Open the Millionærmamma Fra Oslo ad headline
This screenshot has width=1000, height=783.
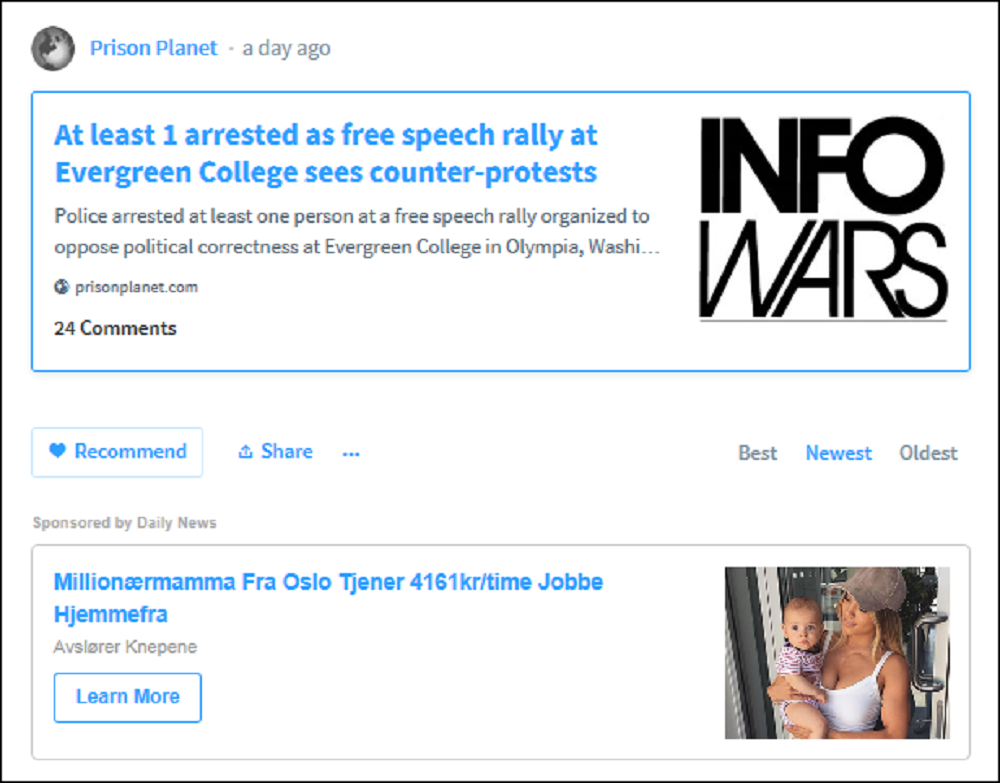coord(328,597)
